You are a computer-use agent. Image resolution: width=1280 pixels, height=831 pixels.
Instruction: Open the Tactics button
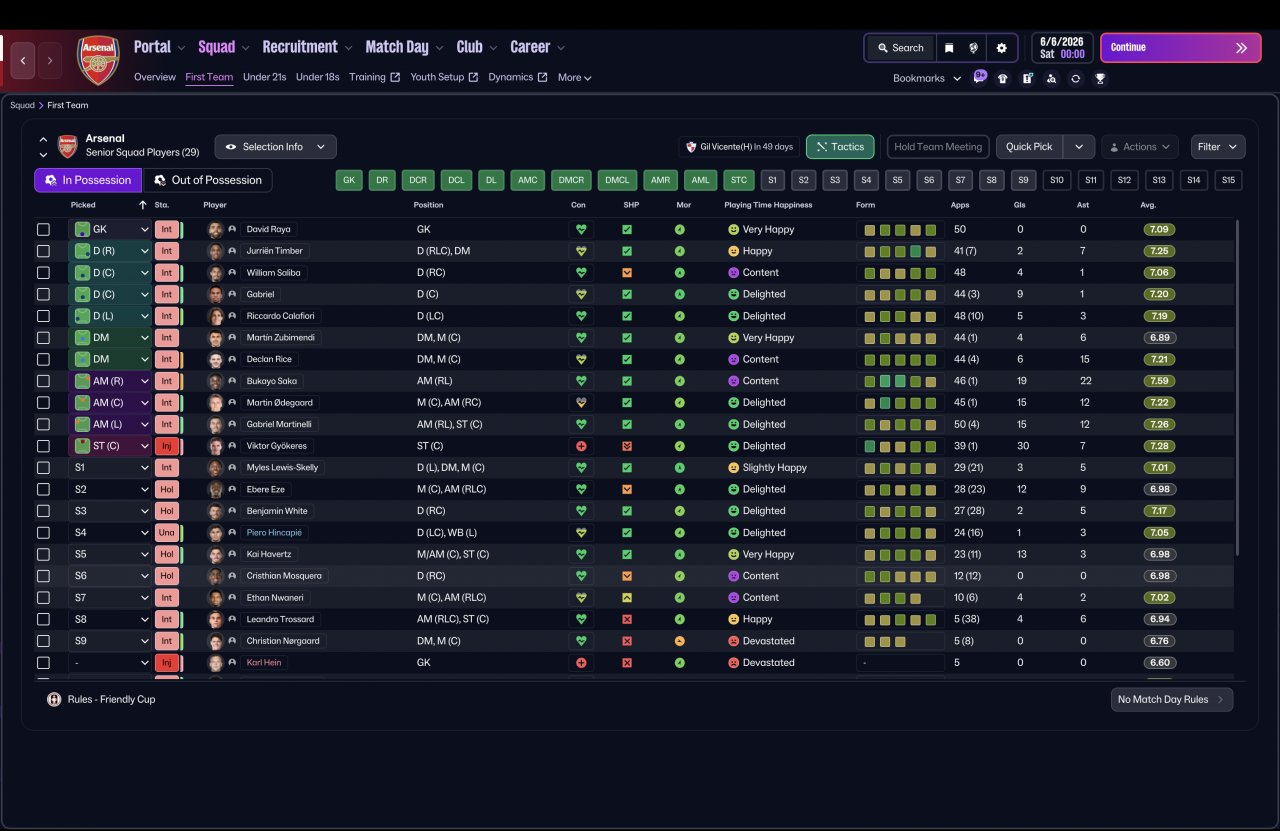tap(840, 147)
